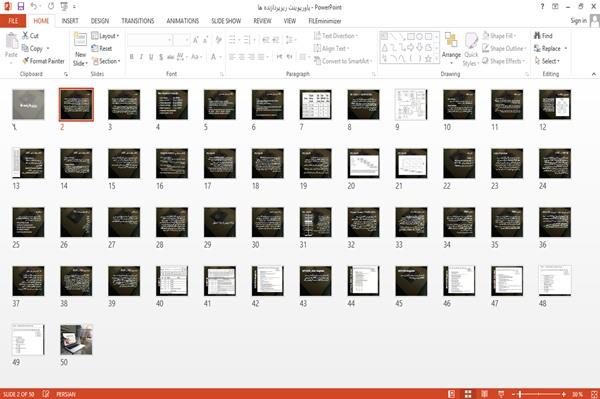Add a New Slide
Image resolution: width=600 pixels, height=399 pixels.
click(80, 50)
